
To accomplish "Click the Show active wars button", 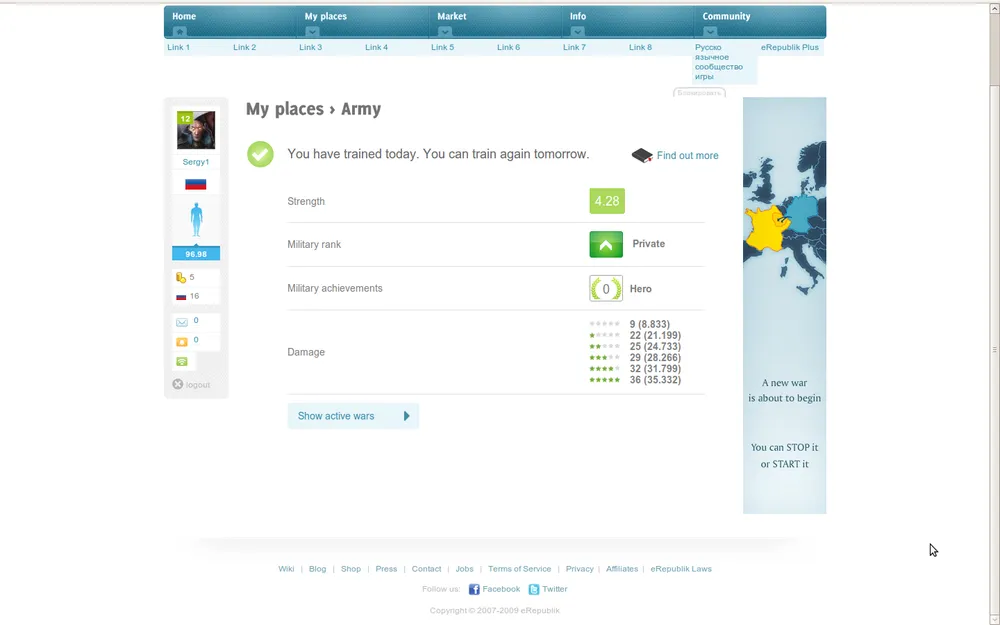I will point(353,416).
